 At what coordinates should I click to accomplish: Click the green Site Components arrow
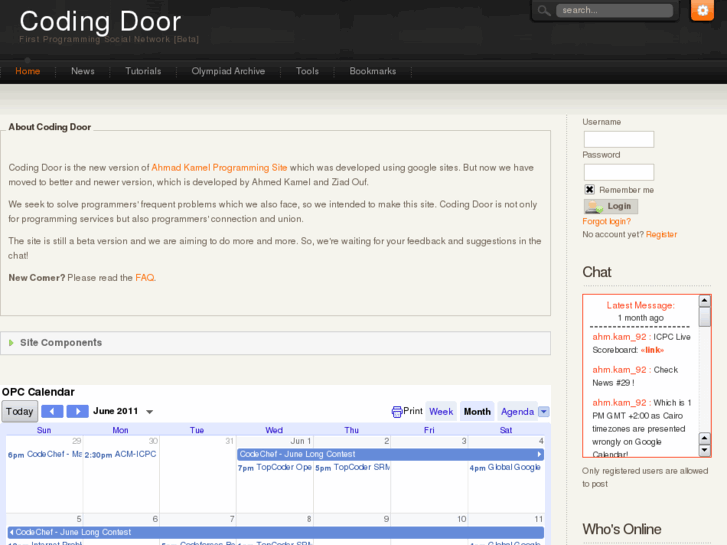(x=11, y=343)
